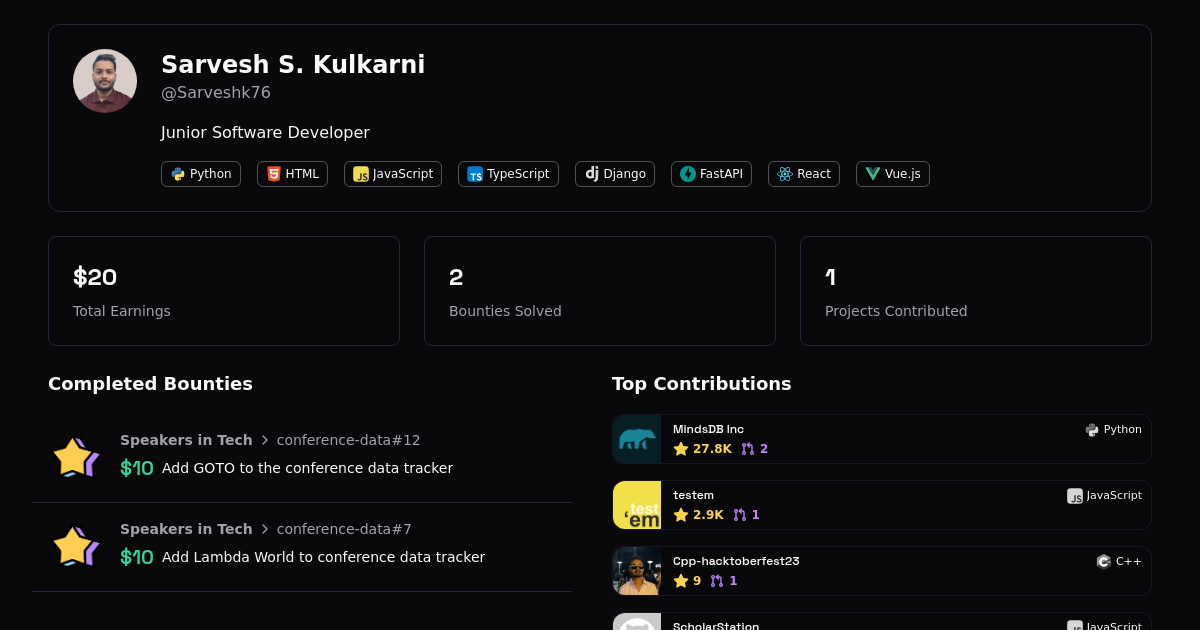This screenshot has height=630, width=1200.
Task: Click the HTML5 shield icon
Action: coord(274,174)
